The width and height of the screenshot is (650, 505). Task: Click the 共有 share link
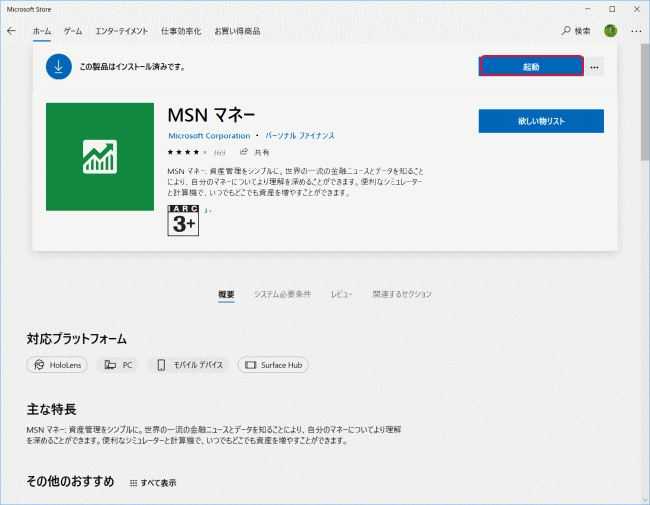[262, 153]
